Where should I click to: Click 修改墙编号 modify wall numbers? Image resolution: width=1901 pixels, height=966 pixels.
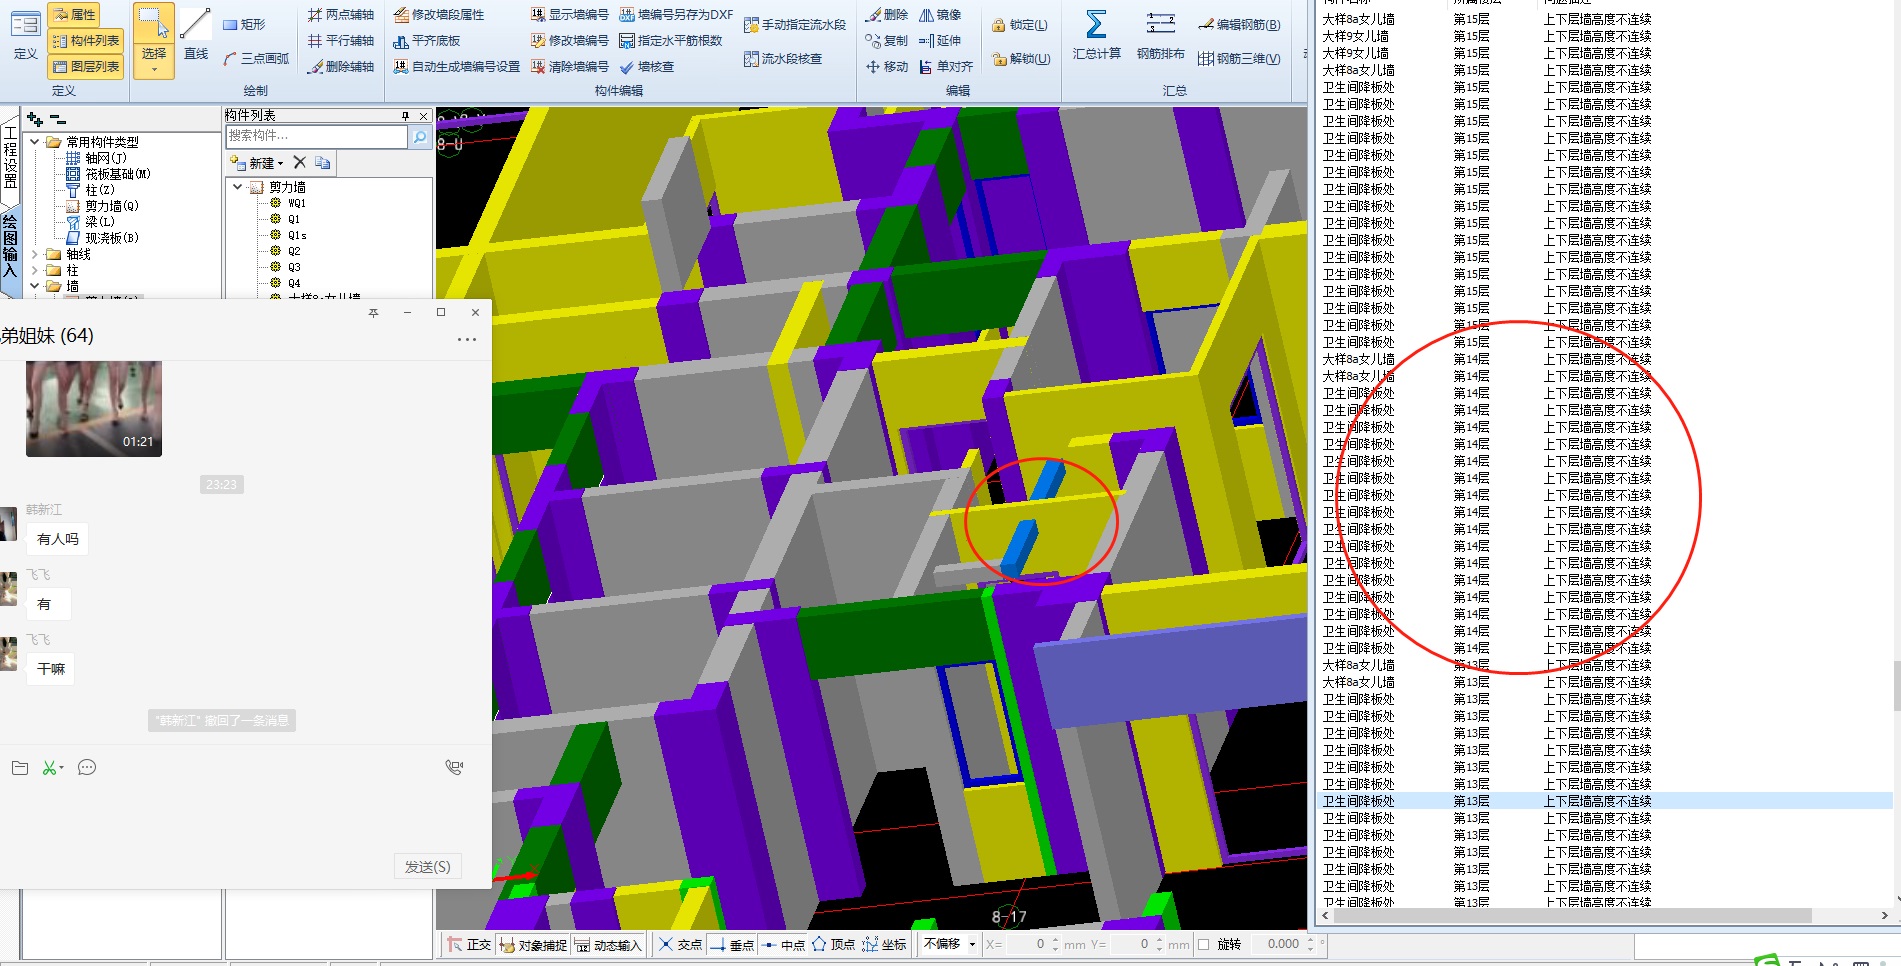click(x=569, y=40)
